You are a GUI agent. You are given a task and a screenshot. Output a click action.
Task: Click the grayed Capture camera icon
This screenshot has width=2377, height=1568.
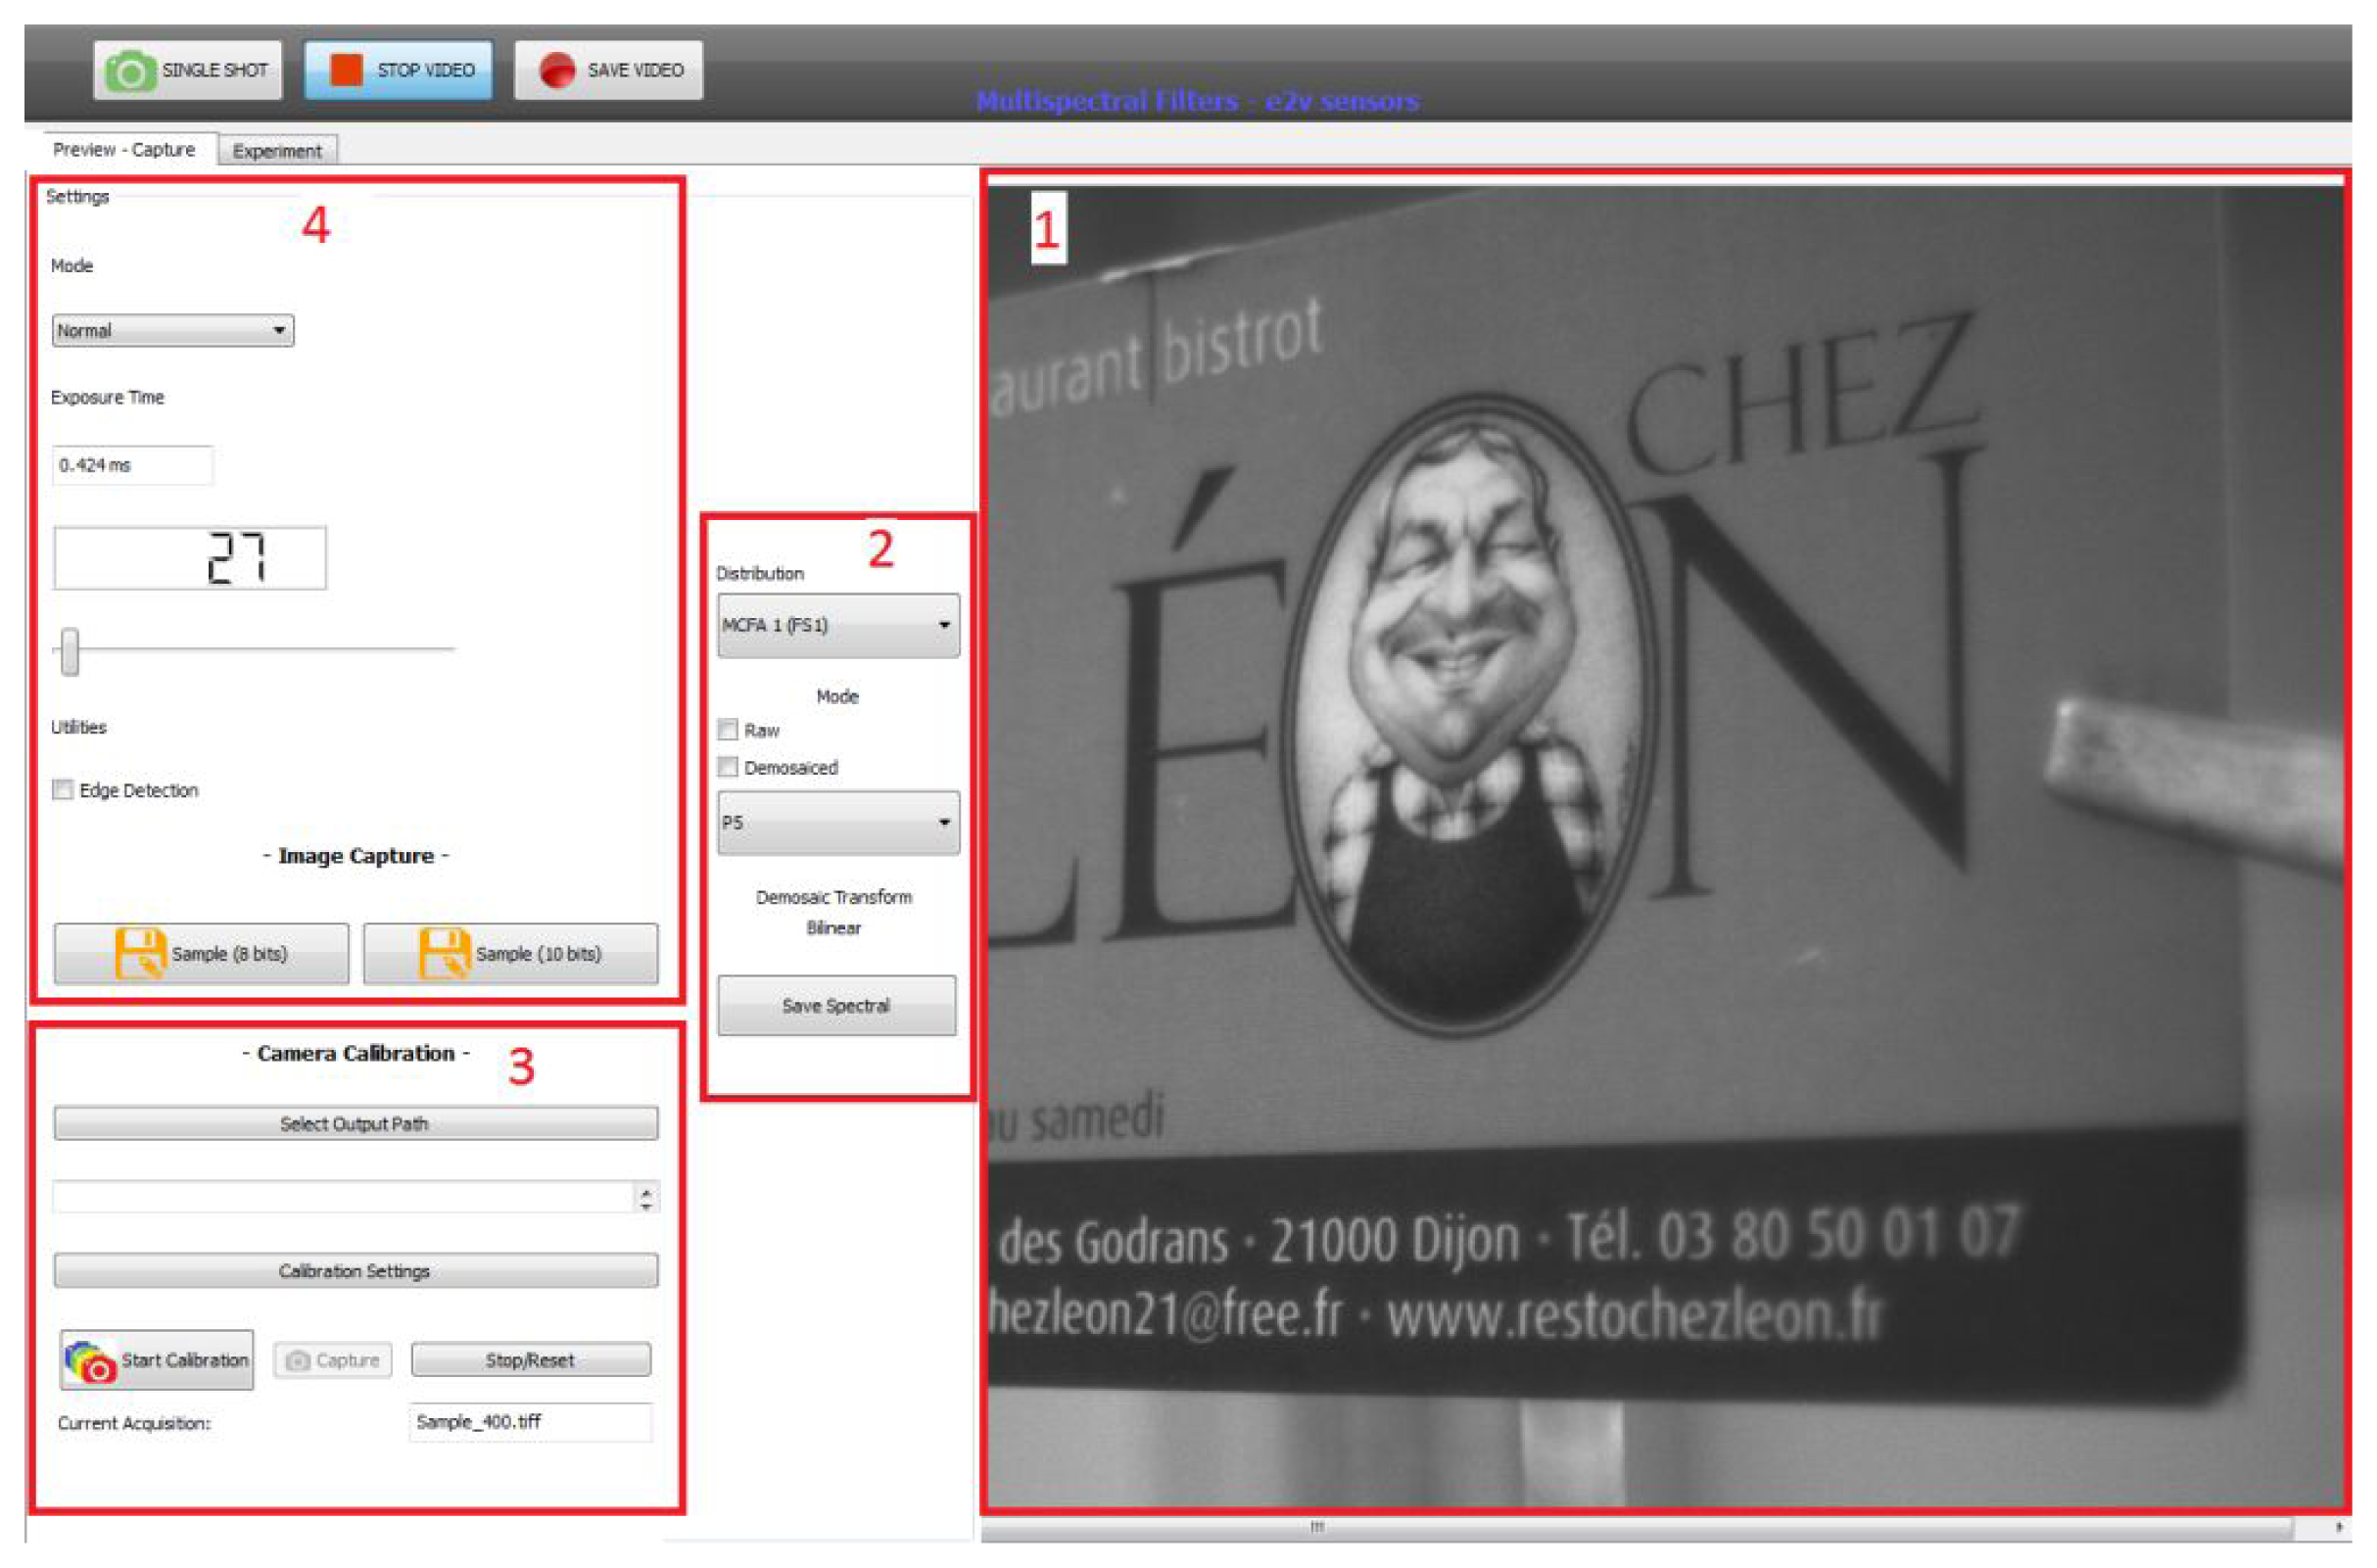pyautogui.click(x=297, y=1361)
